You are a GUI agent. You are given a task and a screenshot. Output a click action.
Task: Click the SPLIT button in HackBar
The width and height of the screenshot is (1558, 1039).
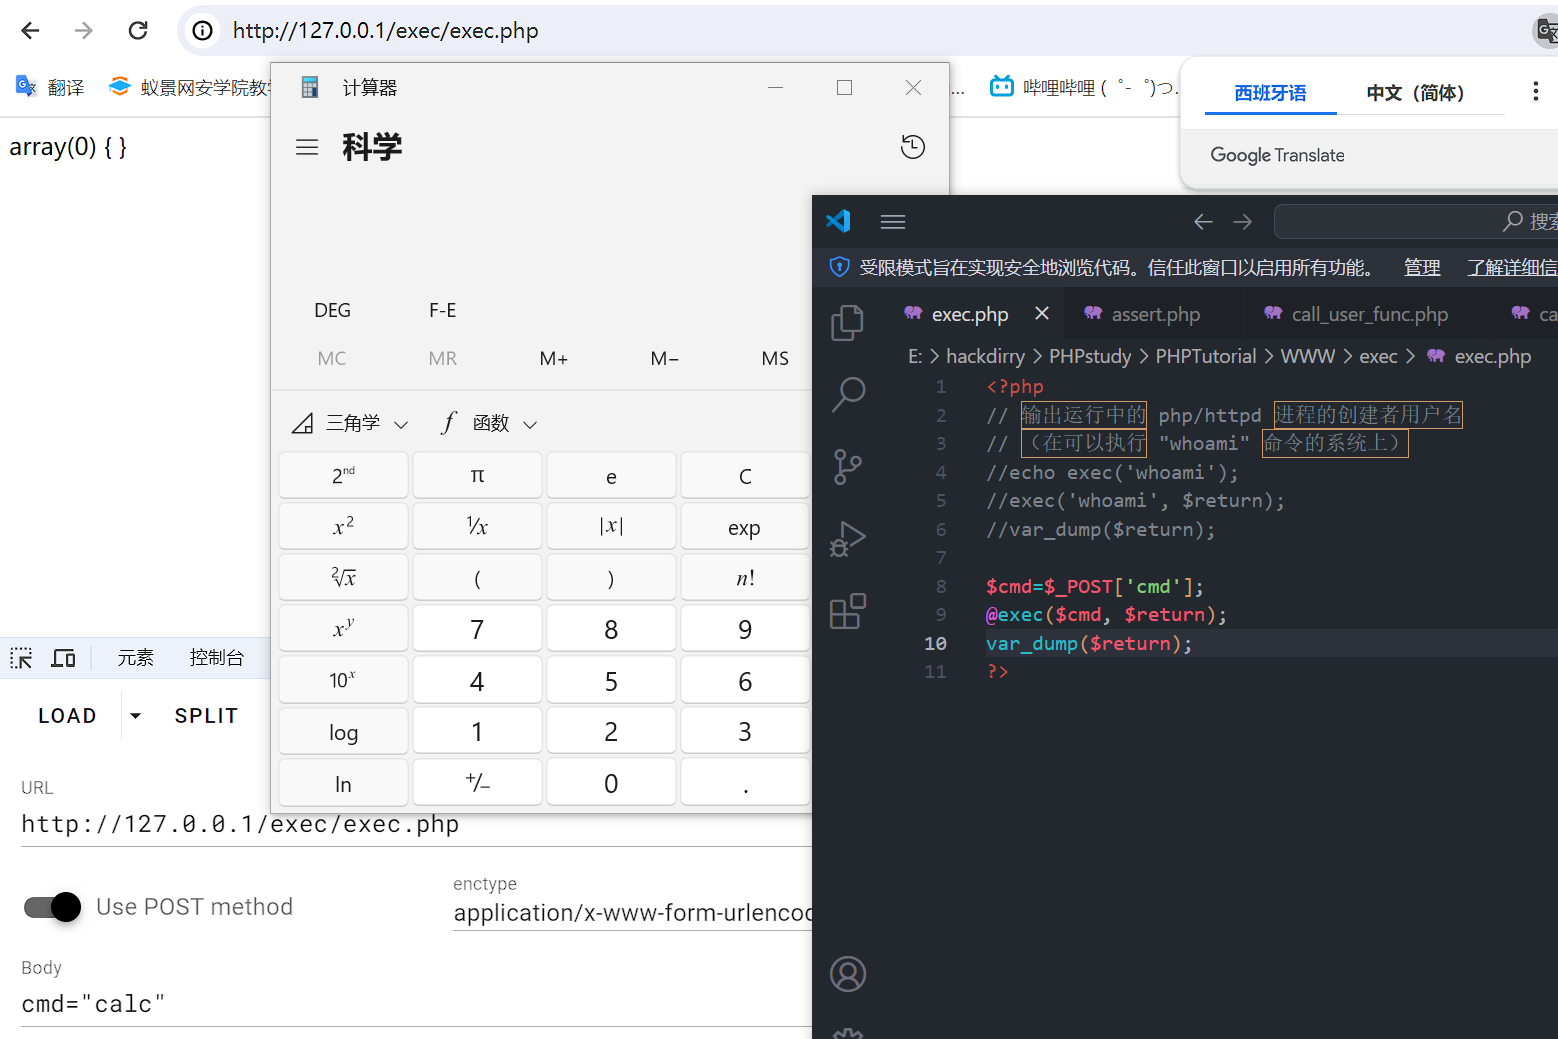click(x=207, y=716)
